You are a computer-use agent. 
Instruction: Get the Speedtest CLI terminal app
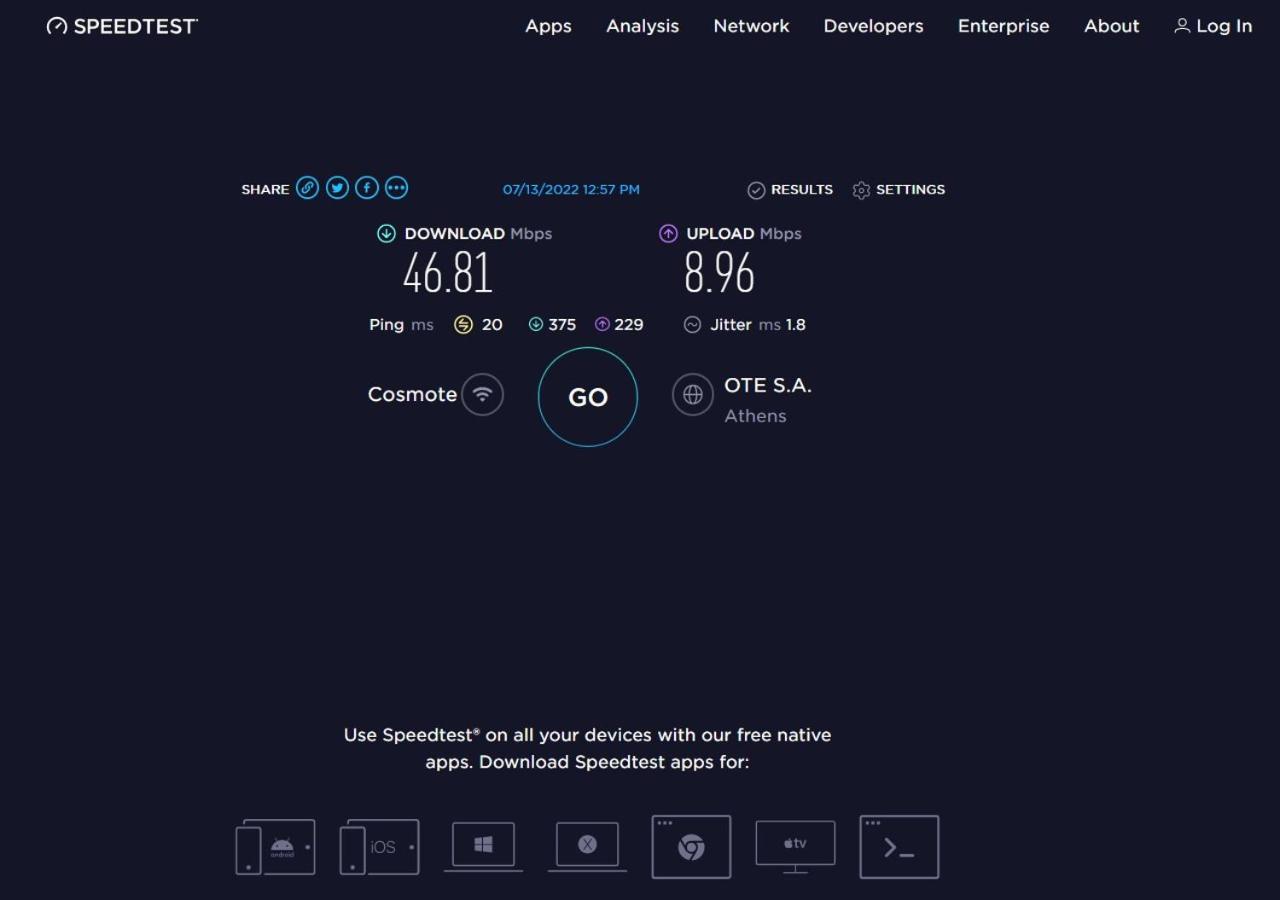pos(899,847)
